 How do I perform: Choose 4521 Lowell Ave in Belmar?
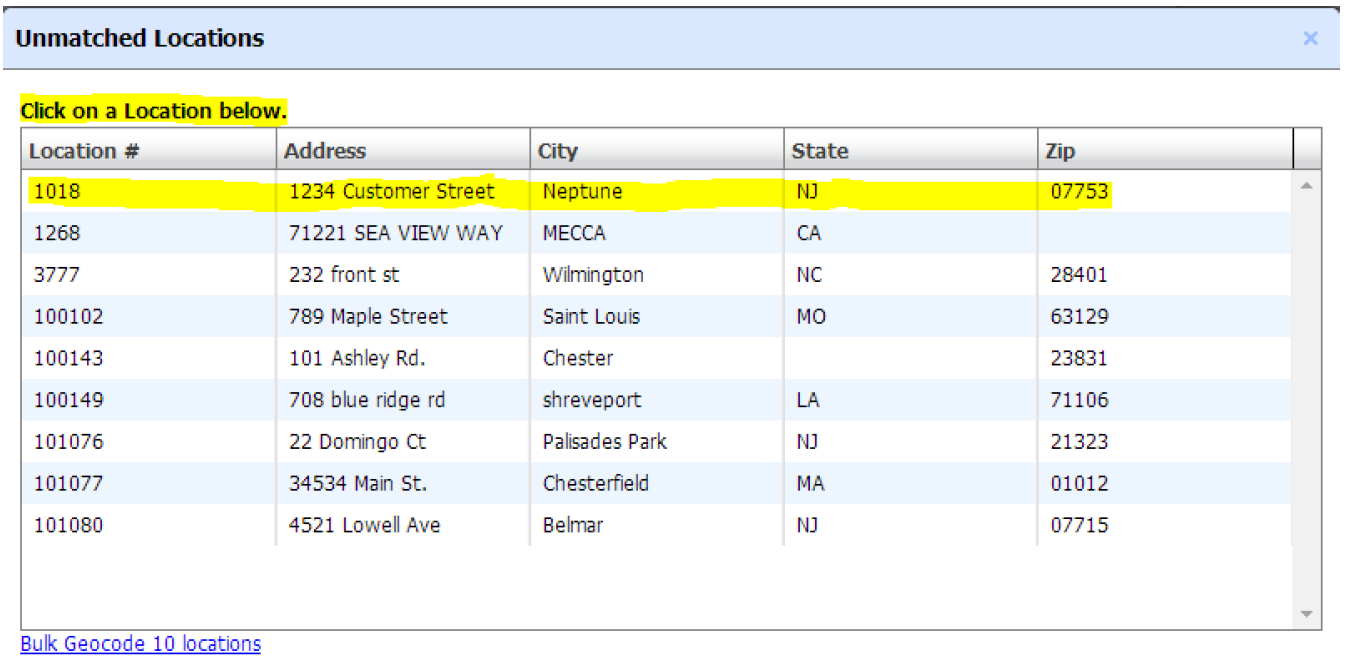coord(364,525)
